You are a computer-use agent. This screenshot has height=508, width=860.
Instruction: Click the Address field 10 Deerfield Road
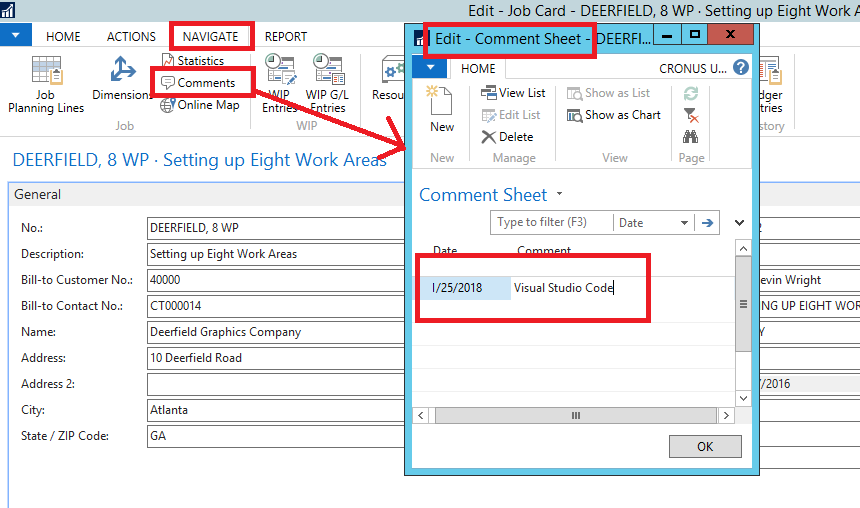276,358
